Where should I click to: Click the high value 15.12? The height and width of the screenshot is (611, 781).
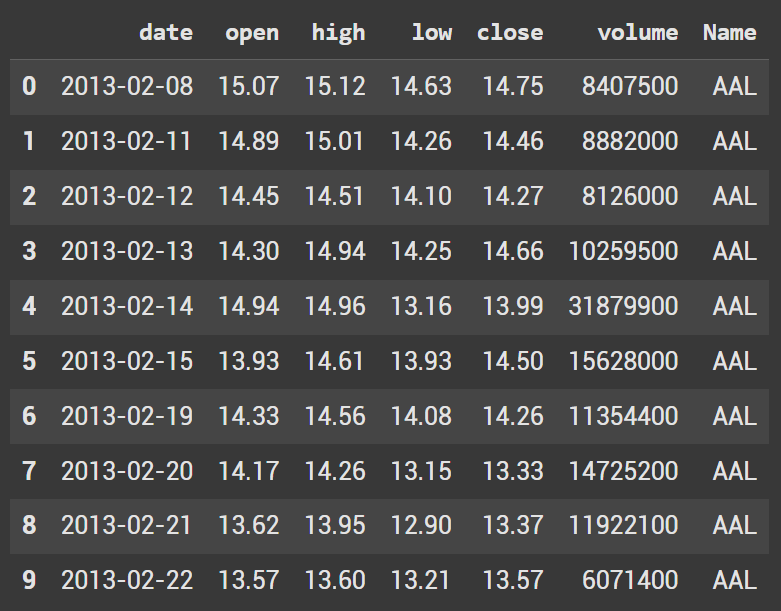(335, 86)
